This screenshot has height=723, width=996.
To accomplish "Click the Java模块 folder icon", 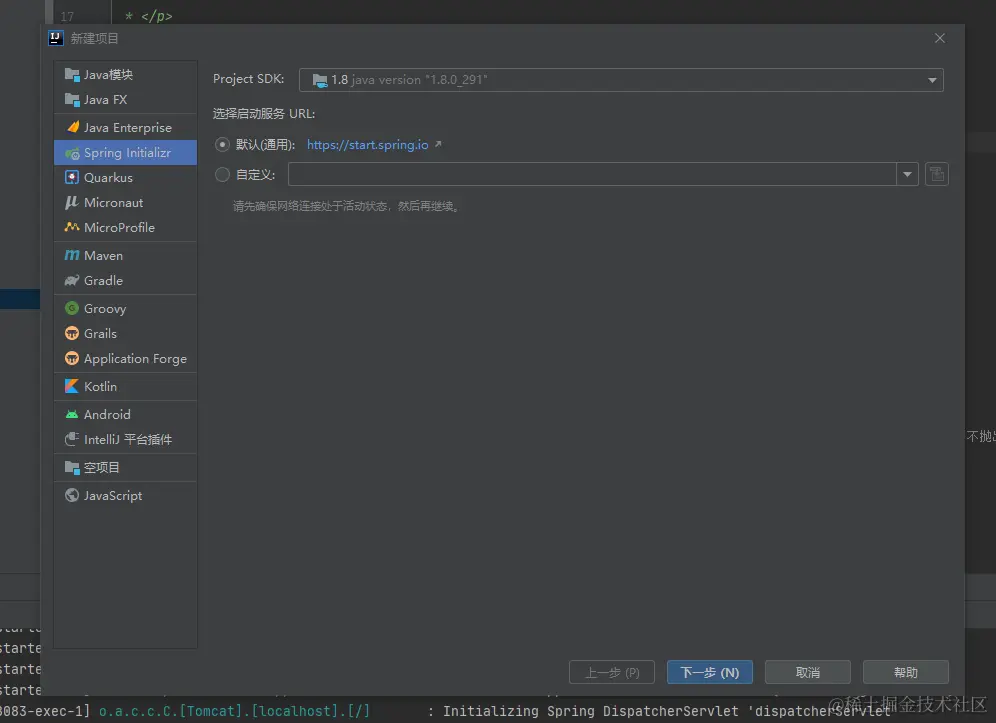I will 72,75.
